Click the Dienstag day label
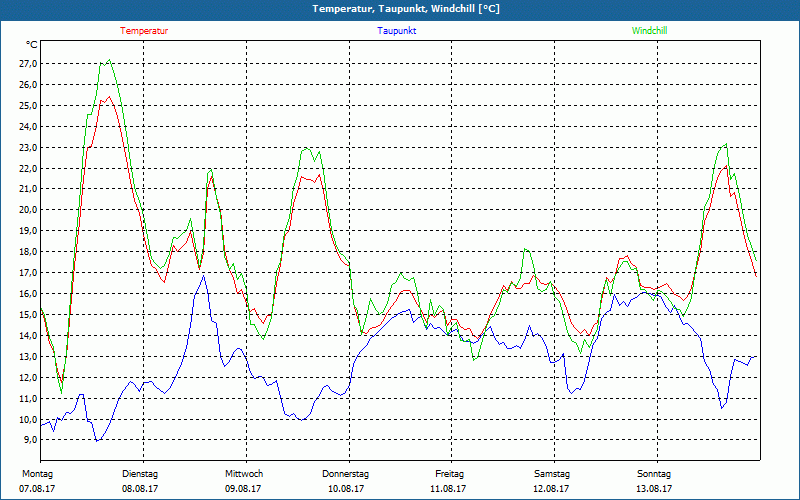 tap(140, 474)
